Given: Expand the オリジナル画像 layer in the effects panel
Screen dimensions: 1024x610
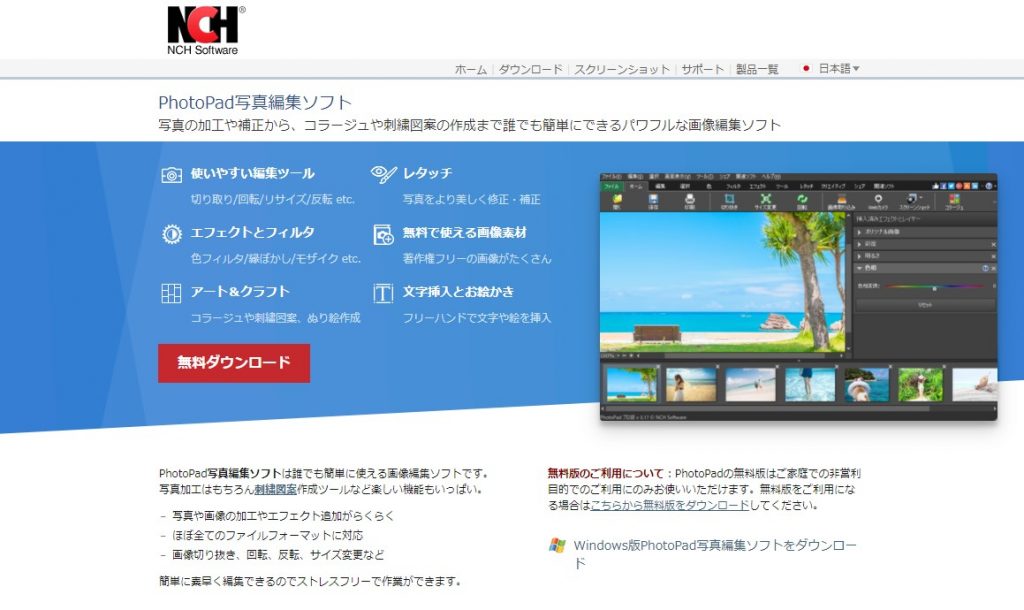Looking at the screenshot, I should 859,233.
